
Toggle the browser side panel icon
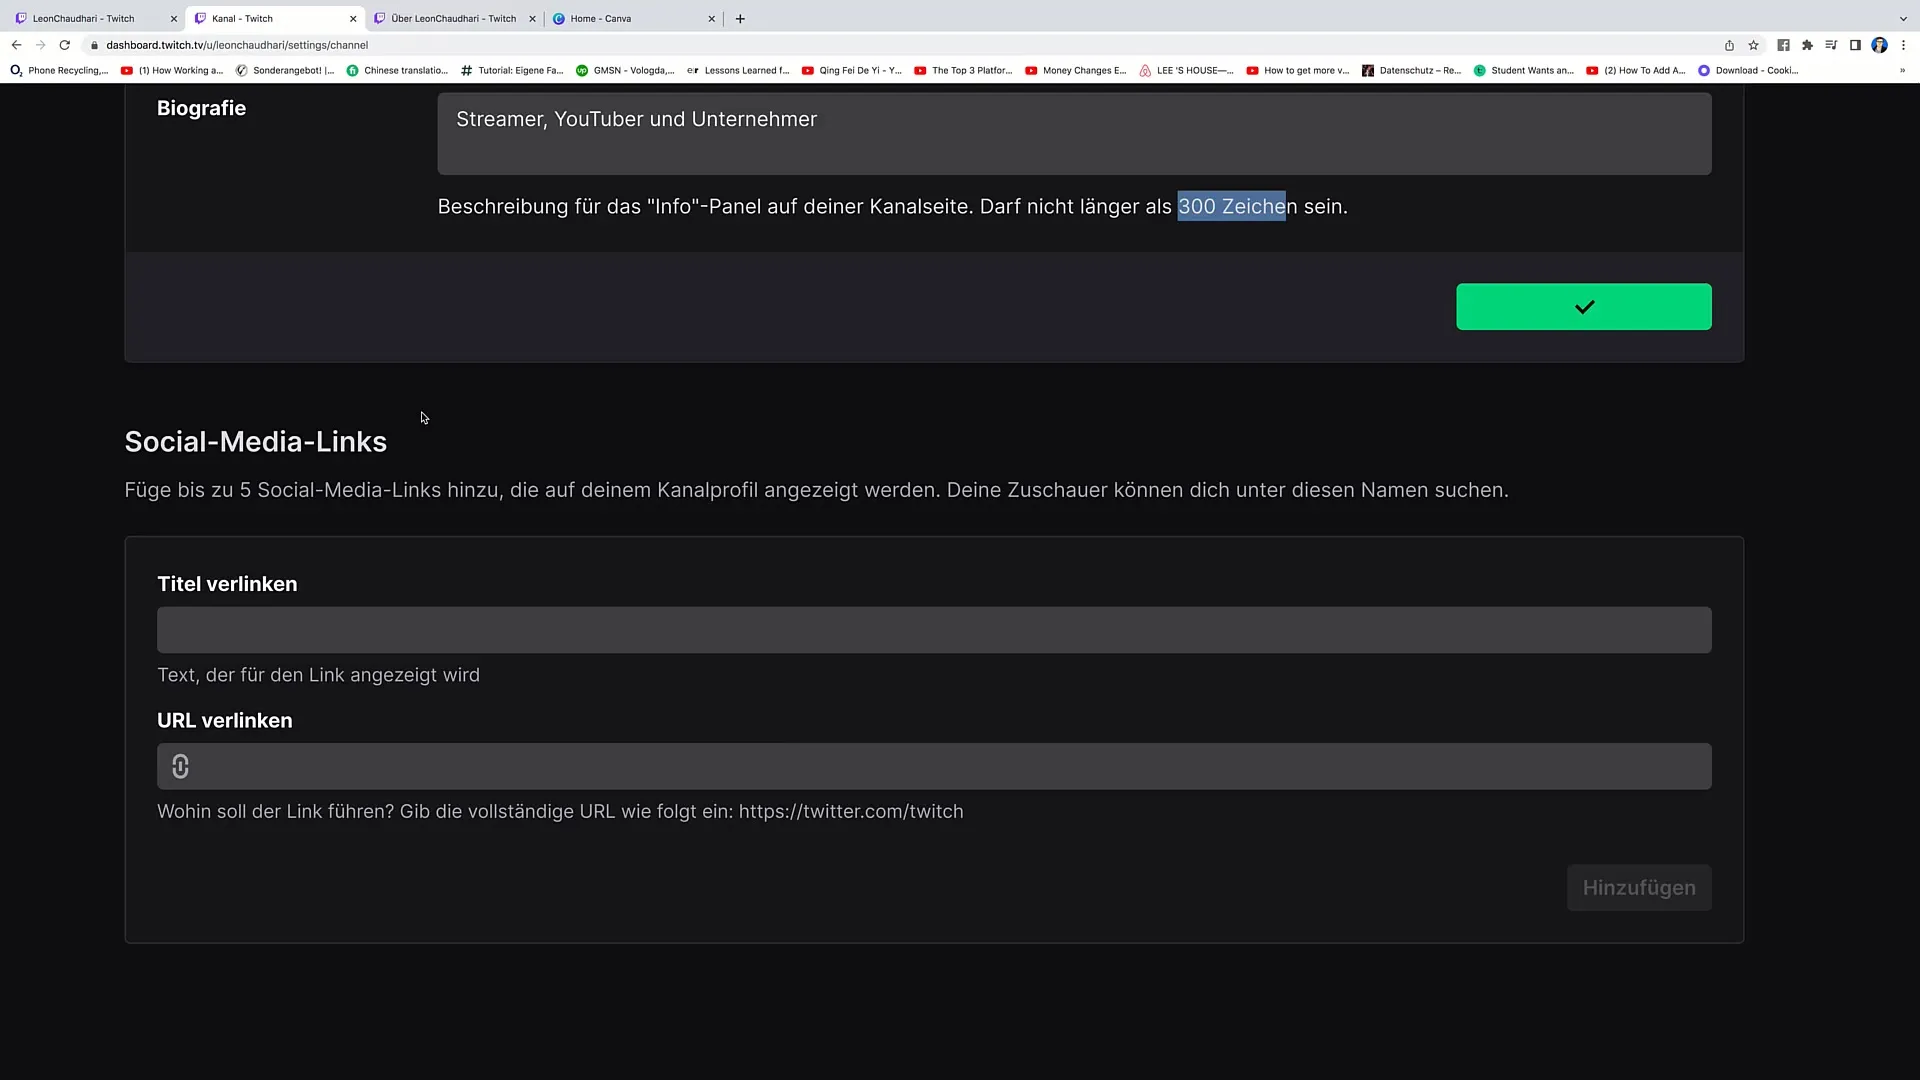1855,45
